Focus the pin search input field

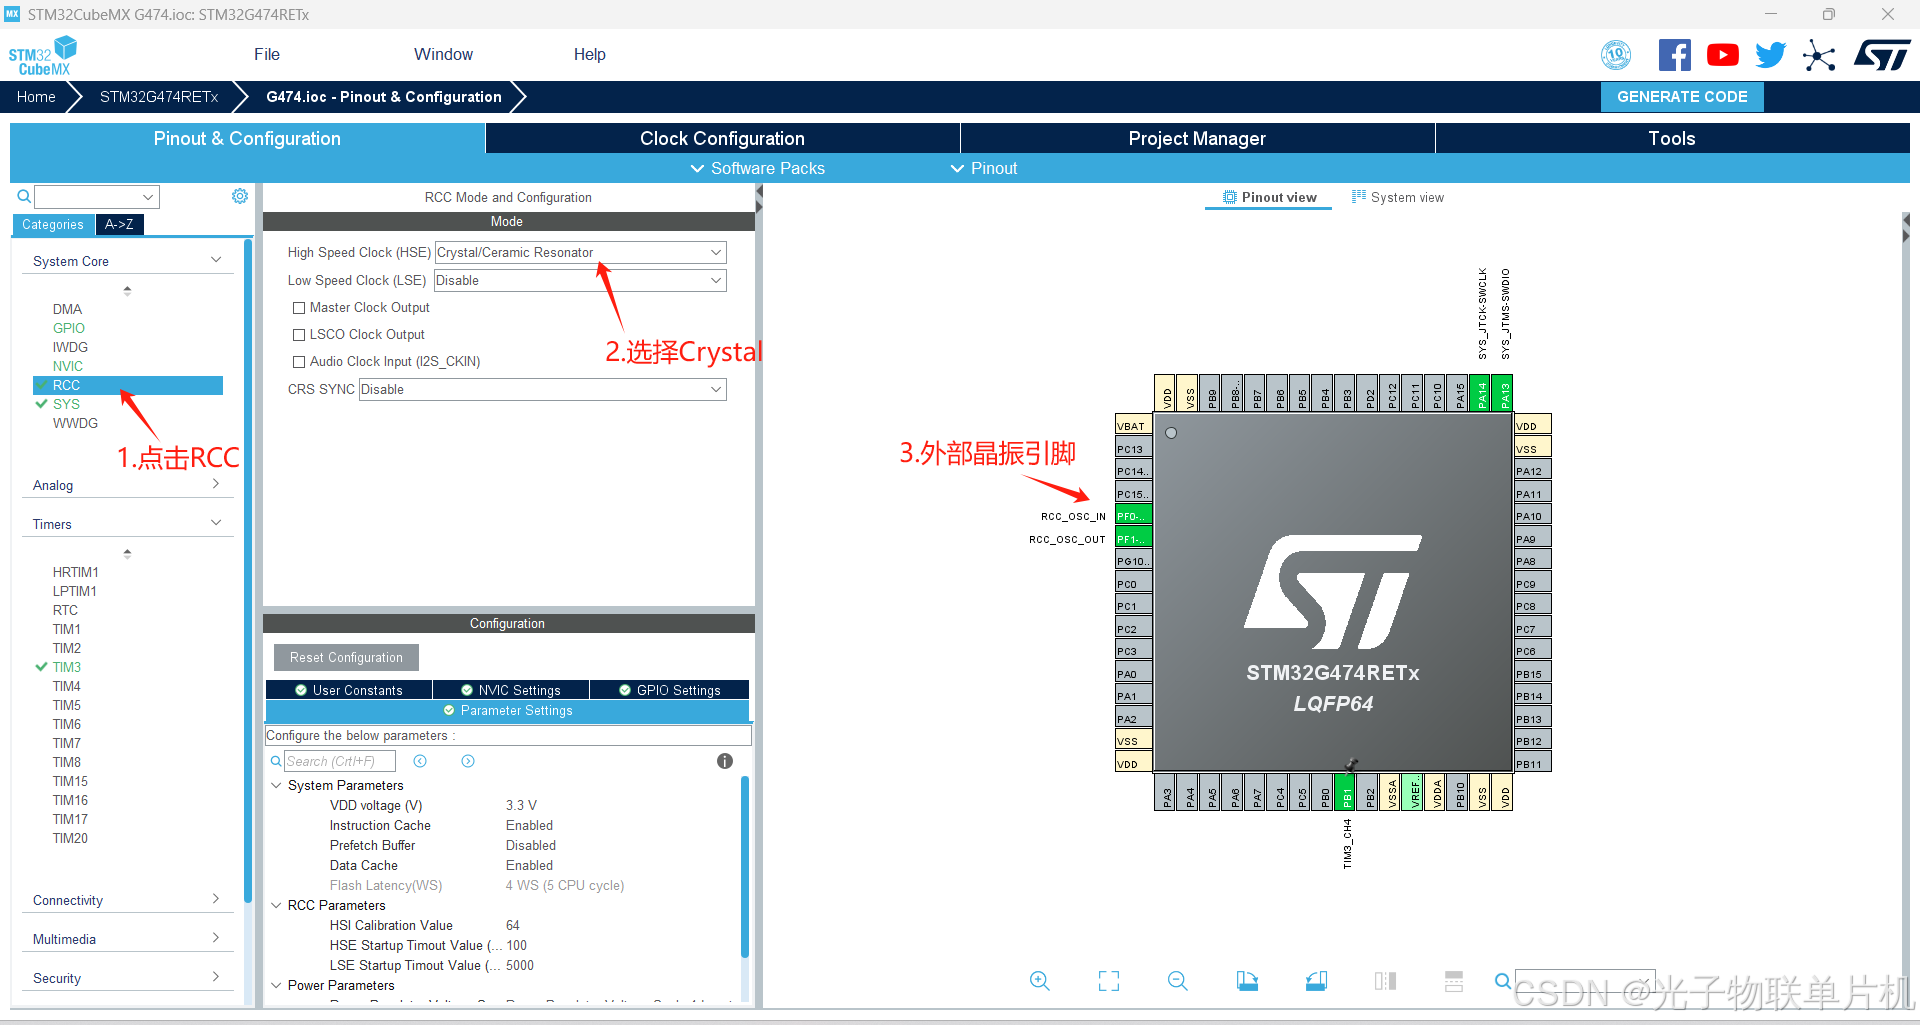pyautogui.click(x=1584, y=981)
